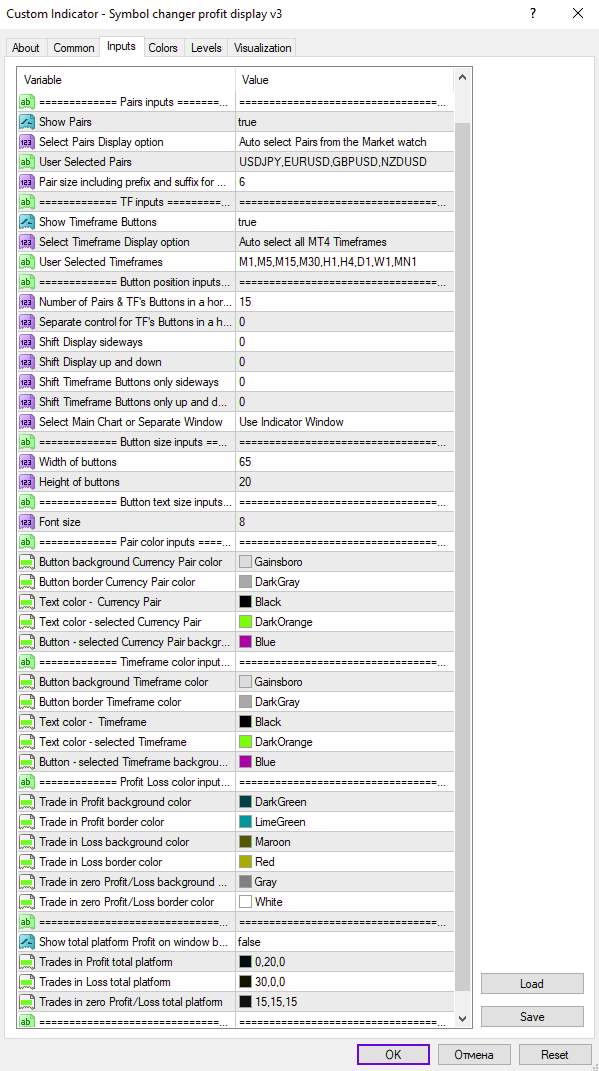Click the scrollbar down arrow
Image resolution: width=599 pixels, height=1071 pixels.
[462, 1019]
